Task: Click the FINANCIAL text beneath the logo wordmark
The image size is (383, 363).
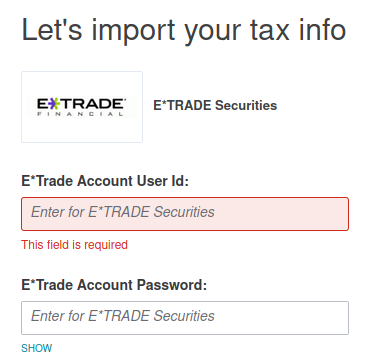Action: click(x=80, y=114)
